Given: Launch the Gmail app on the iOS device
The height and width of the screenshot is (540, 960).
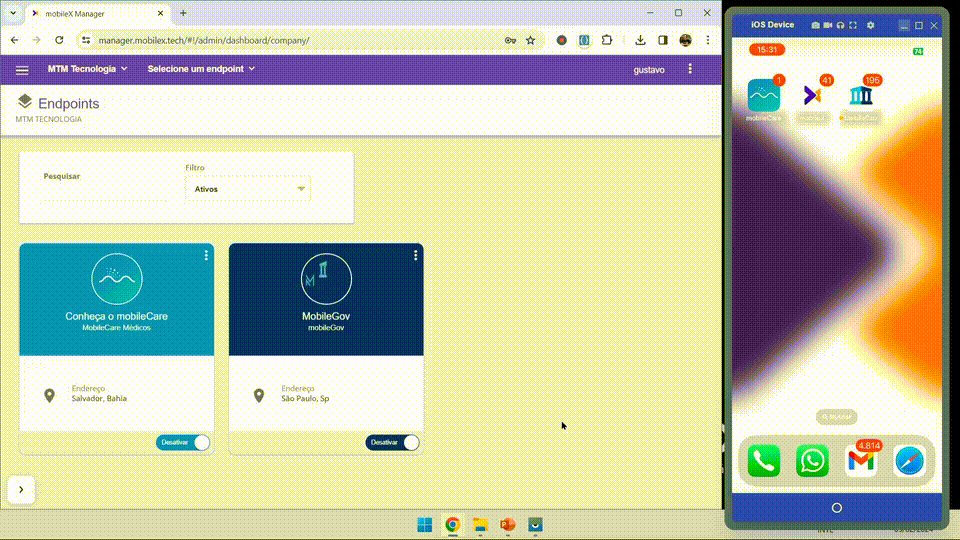Looking at the screenshot, I should [861, 460].
